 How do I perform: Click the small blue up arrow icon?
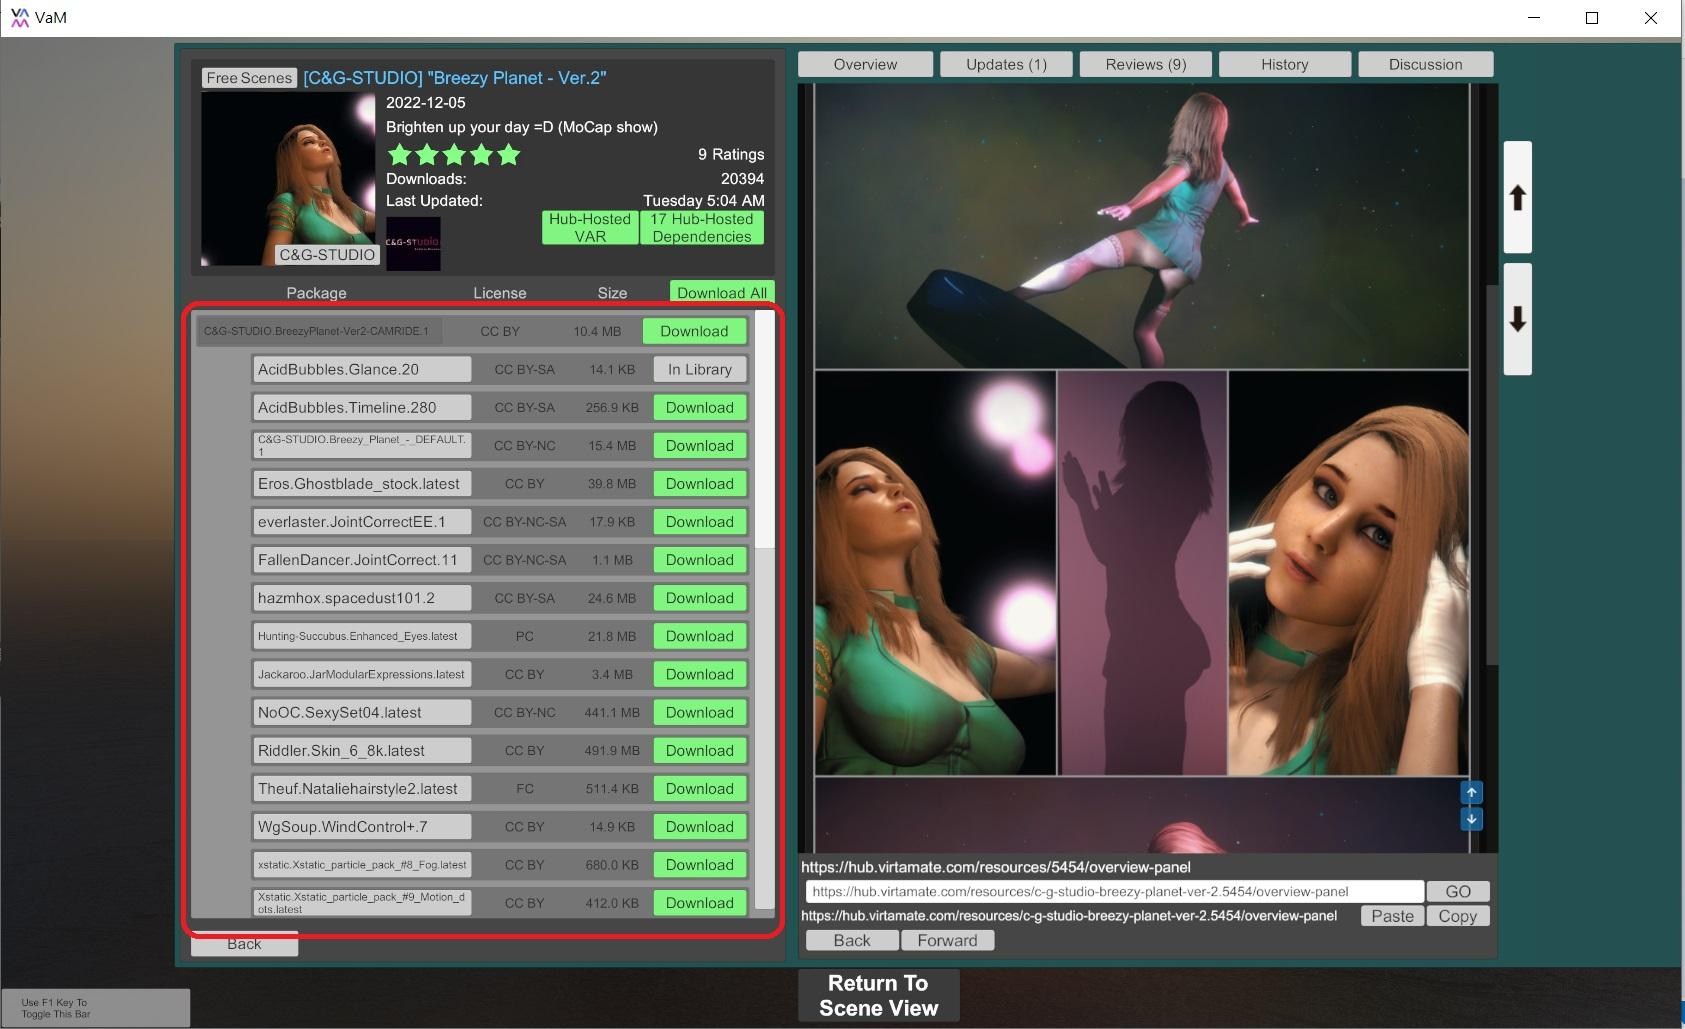pyautogui.click(x=1471, y=793)
